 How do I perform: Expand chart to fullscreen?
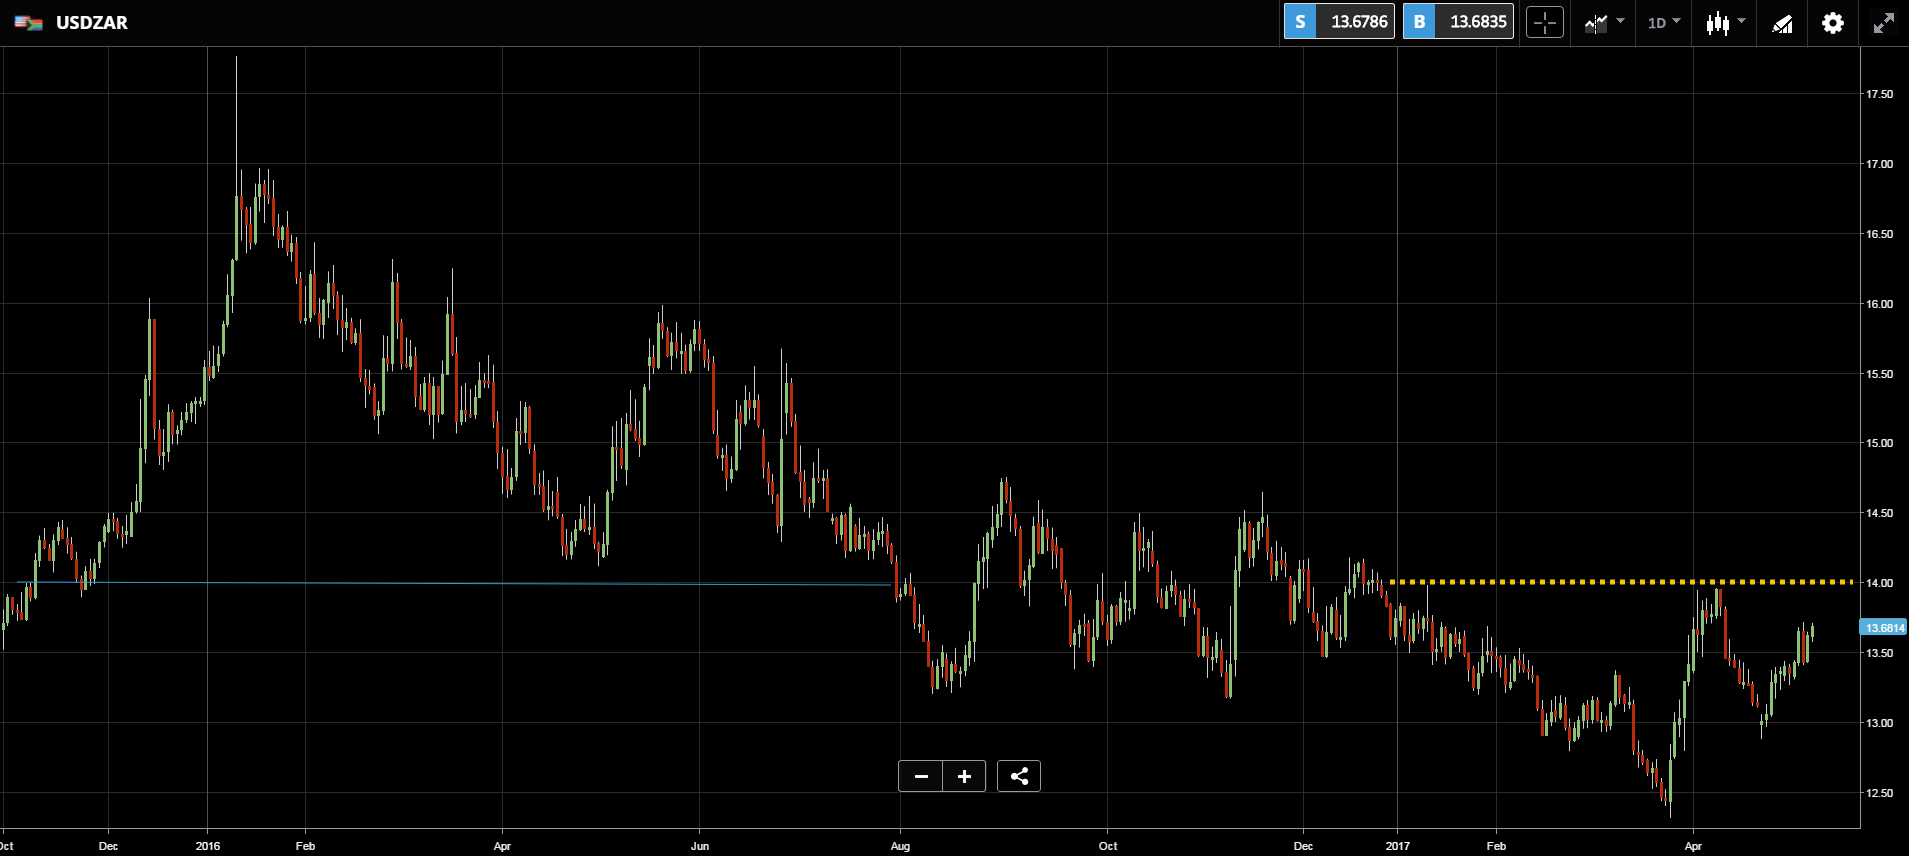tap(1884, 23)
